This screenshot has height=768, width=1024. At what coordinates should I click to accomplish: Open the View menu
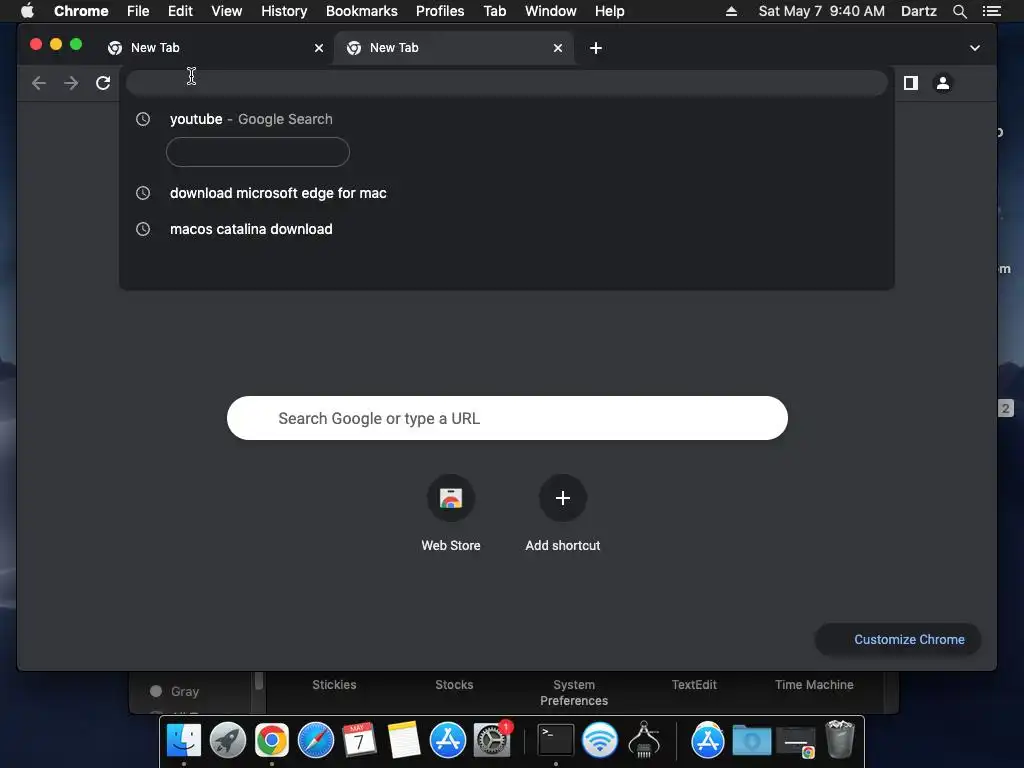click(x=227, y=11)
